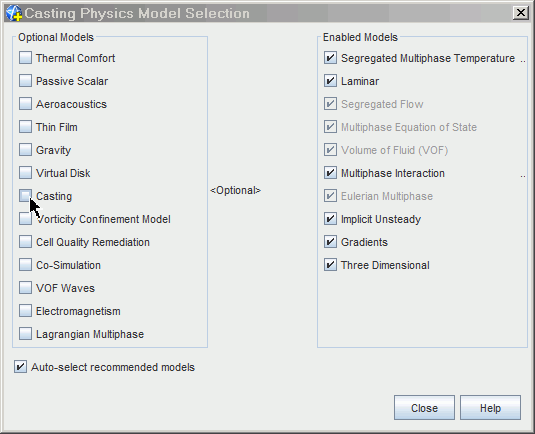Enable the Electromagnetism model
This screenshot has width=535, height=434.
[26, 311]
